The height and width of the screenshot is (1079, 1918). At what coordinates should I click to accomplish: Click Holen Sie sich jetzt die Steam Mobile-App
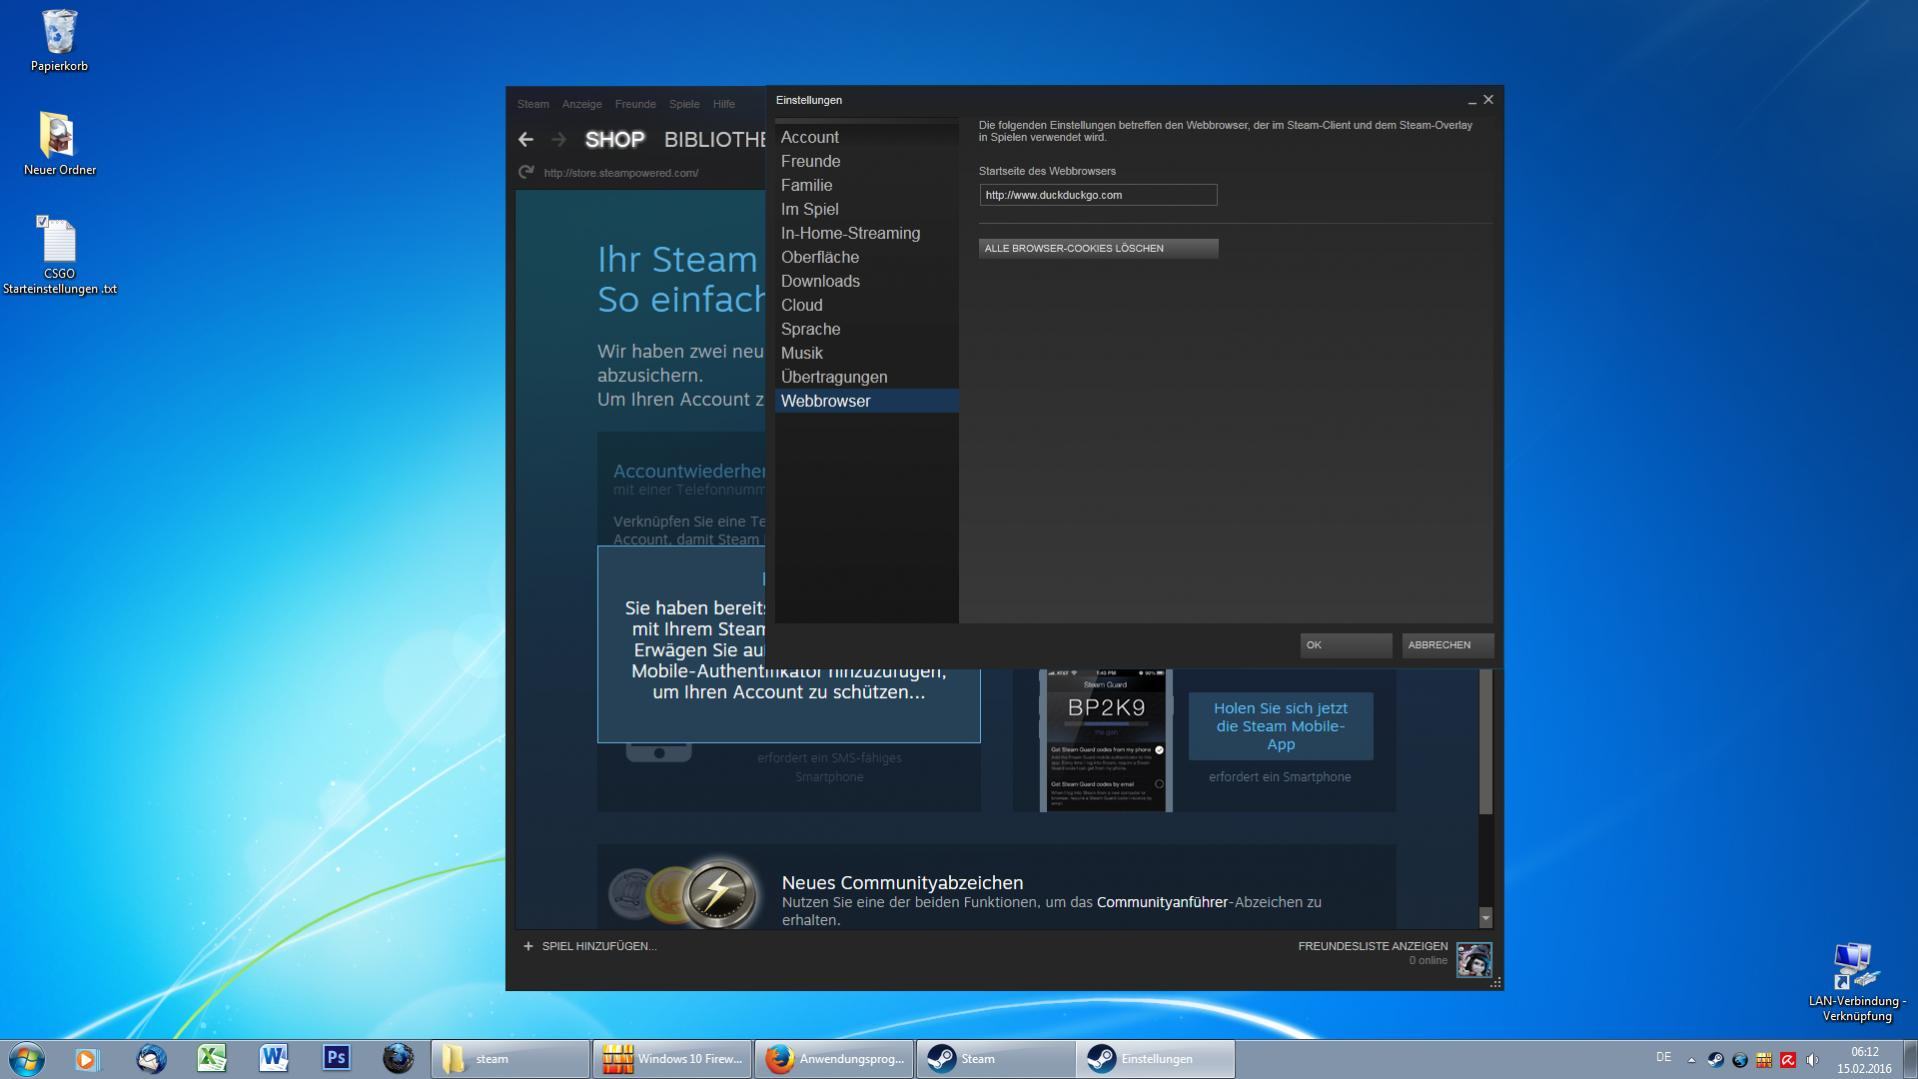coord(1280,726)
